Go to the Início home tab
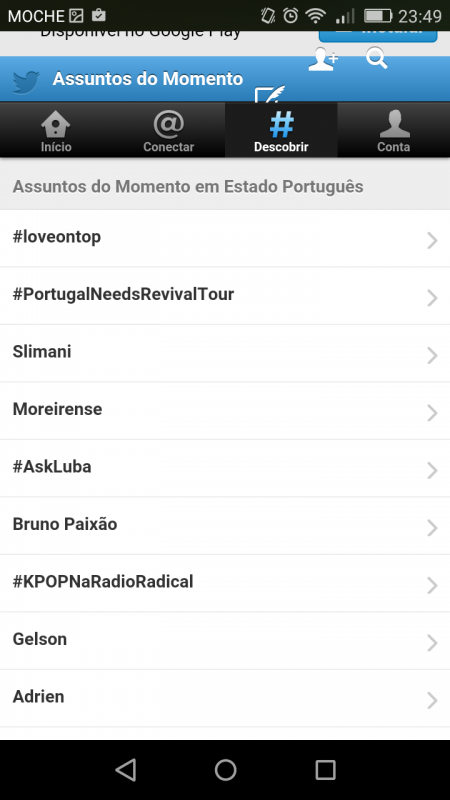 pos(56,130)
